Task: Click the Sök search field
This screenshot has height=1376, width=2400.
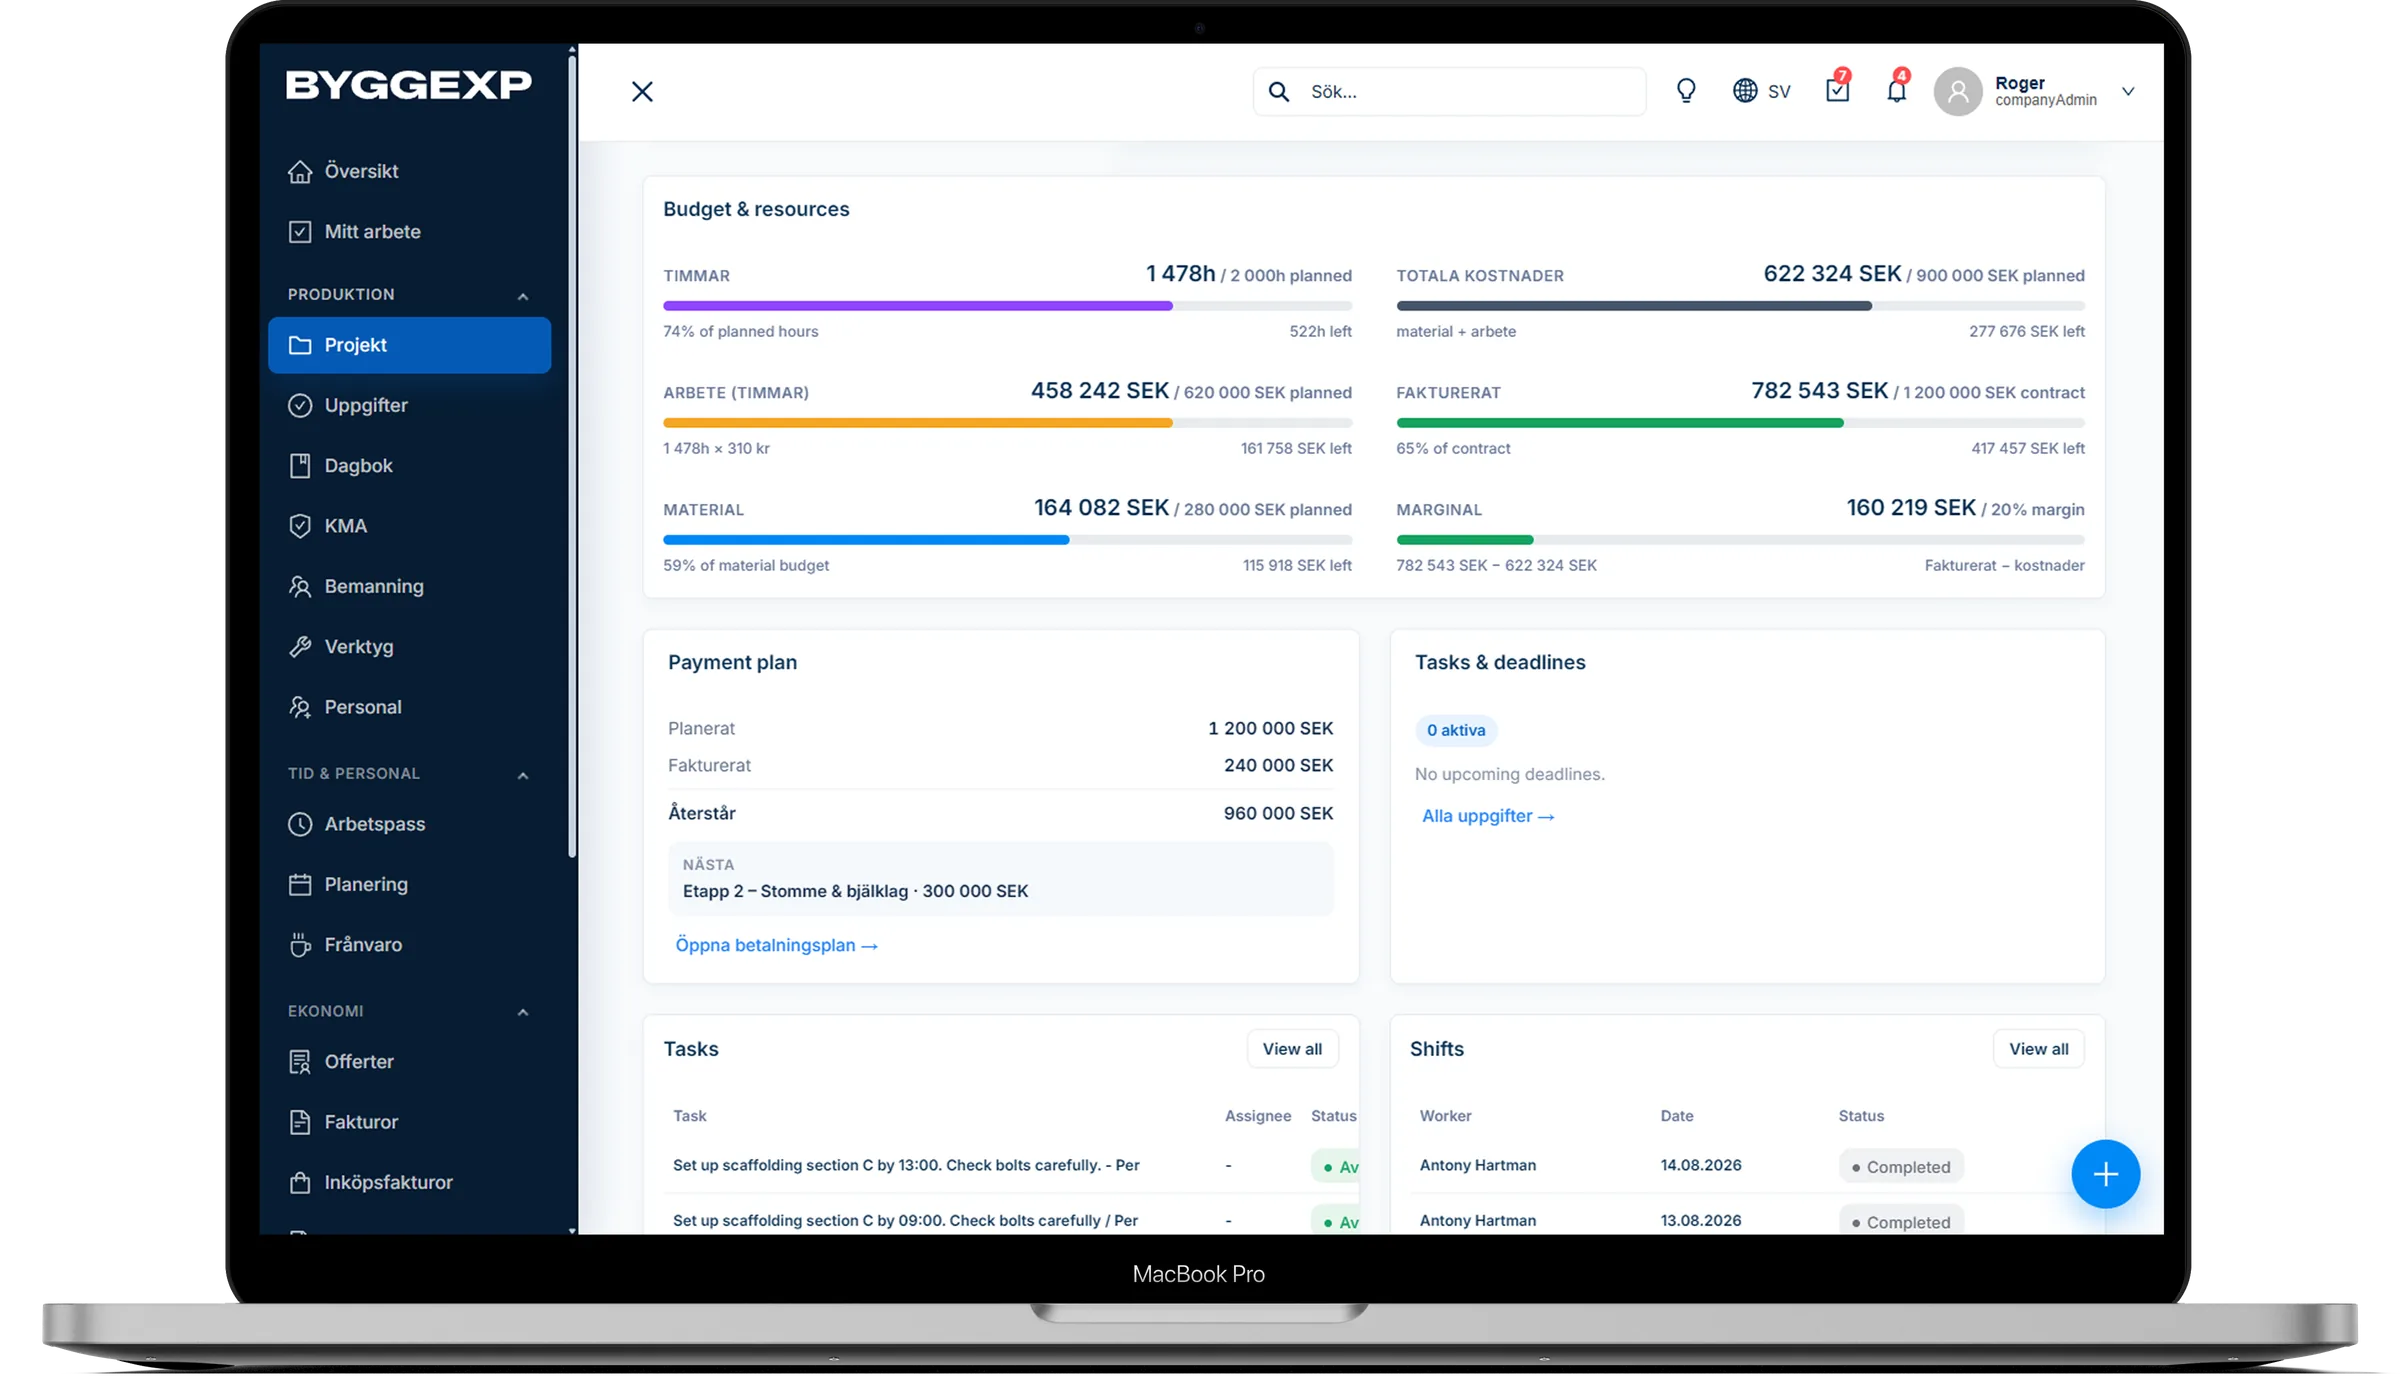Action: 1449,92
